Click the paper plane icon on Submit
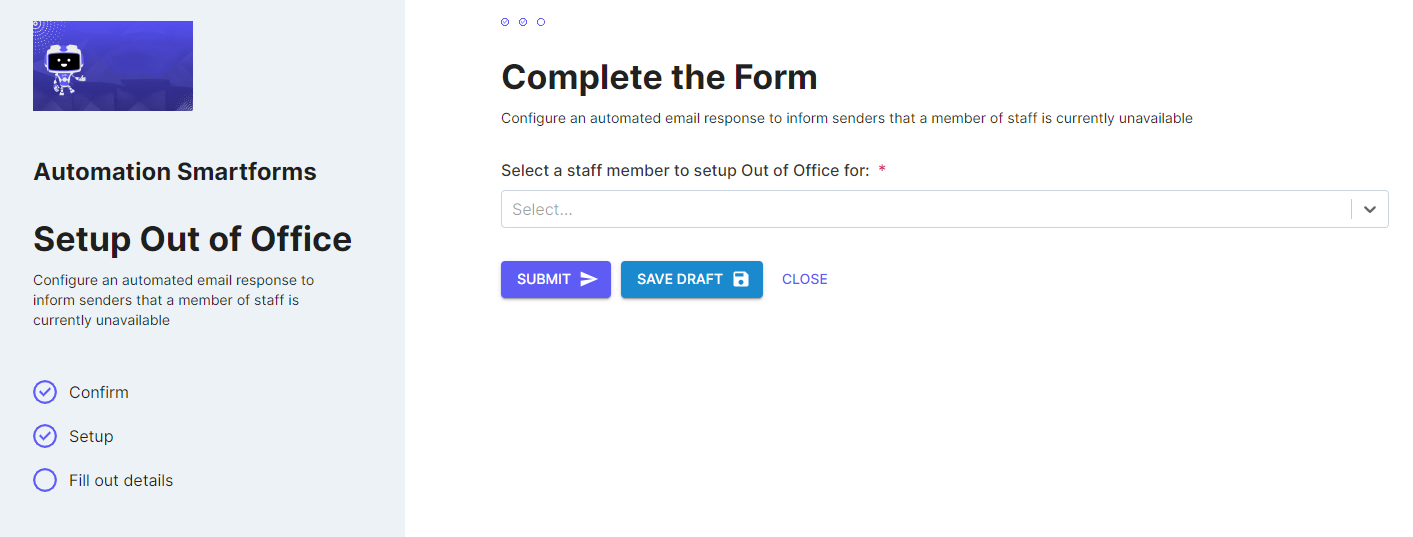1413x537 pixels. click(x=589, y=279)
